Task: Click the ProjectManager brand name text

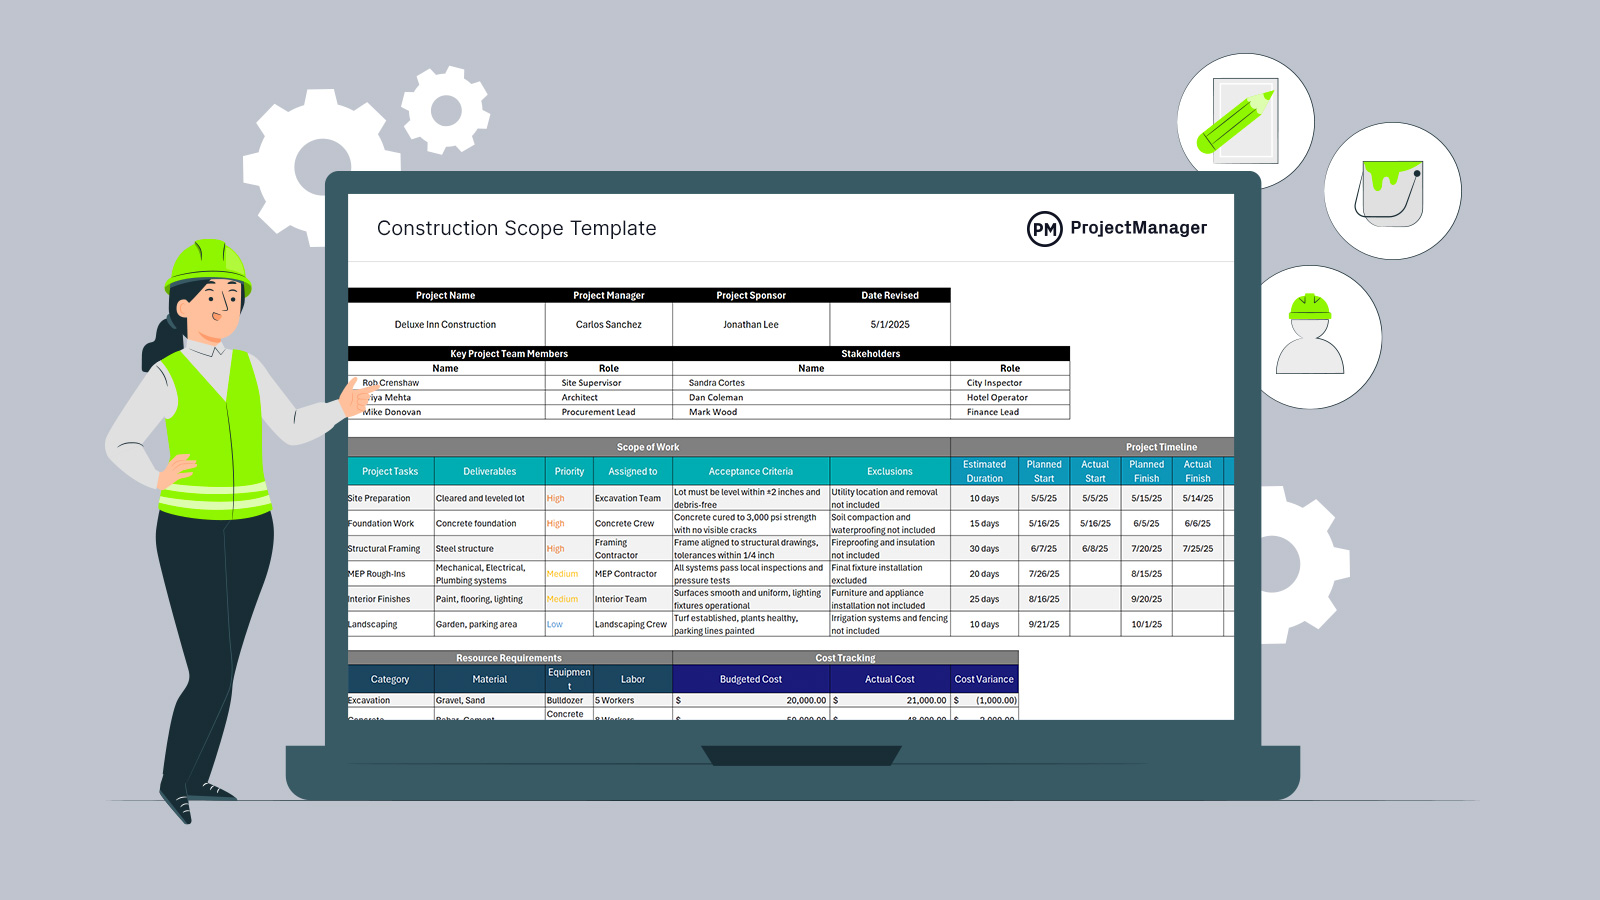Action: [1138, 228]
